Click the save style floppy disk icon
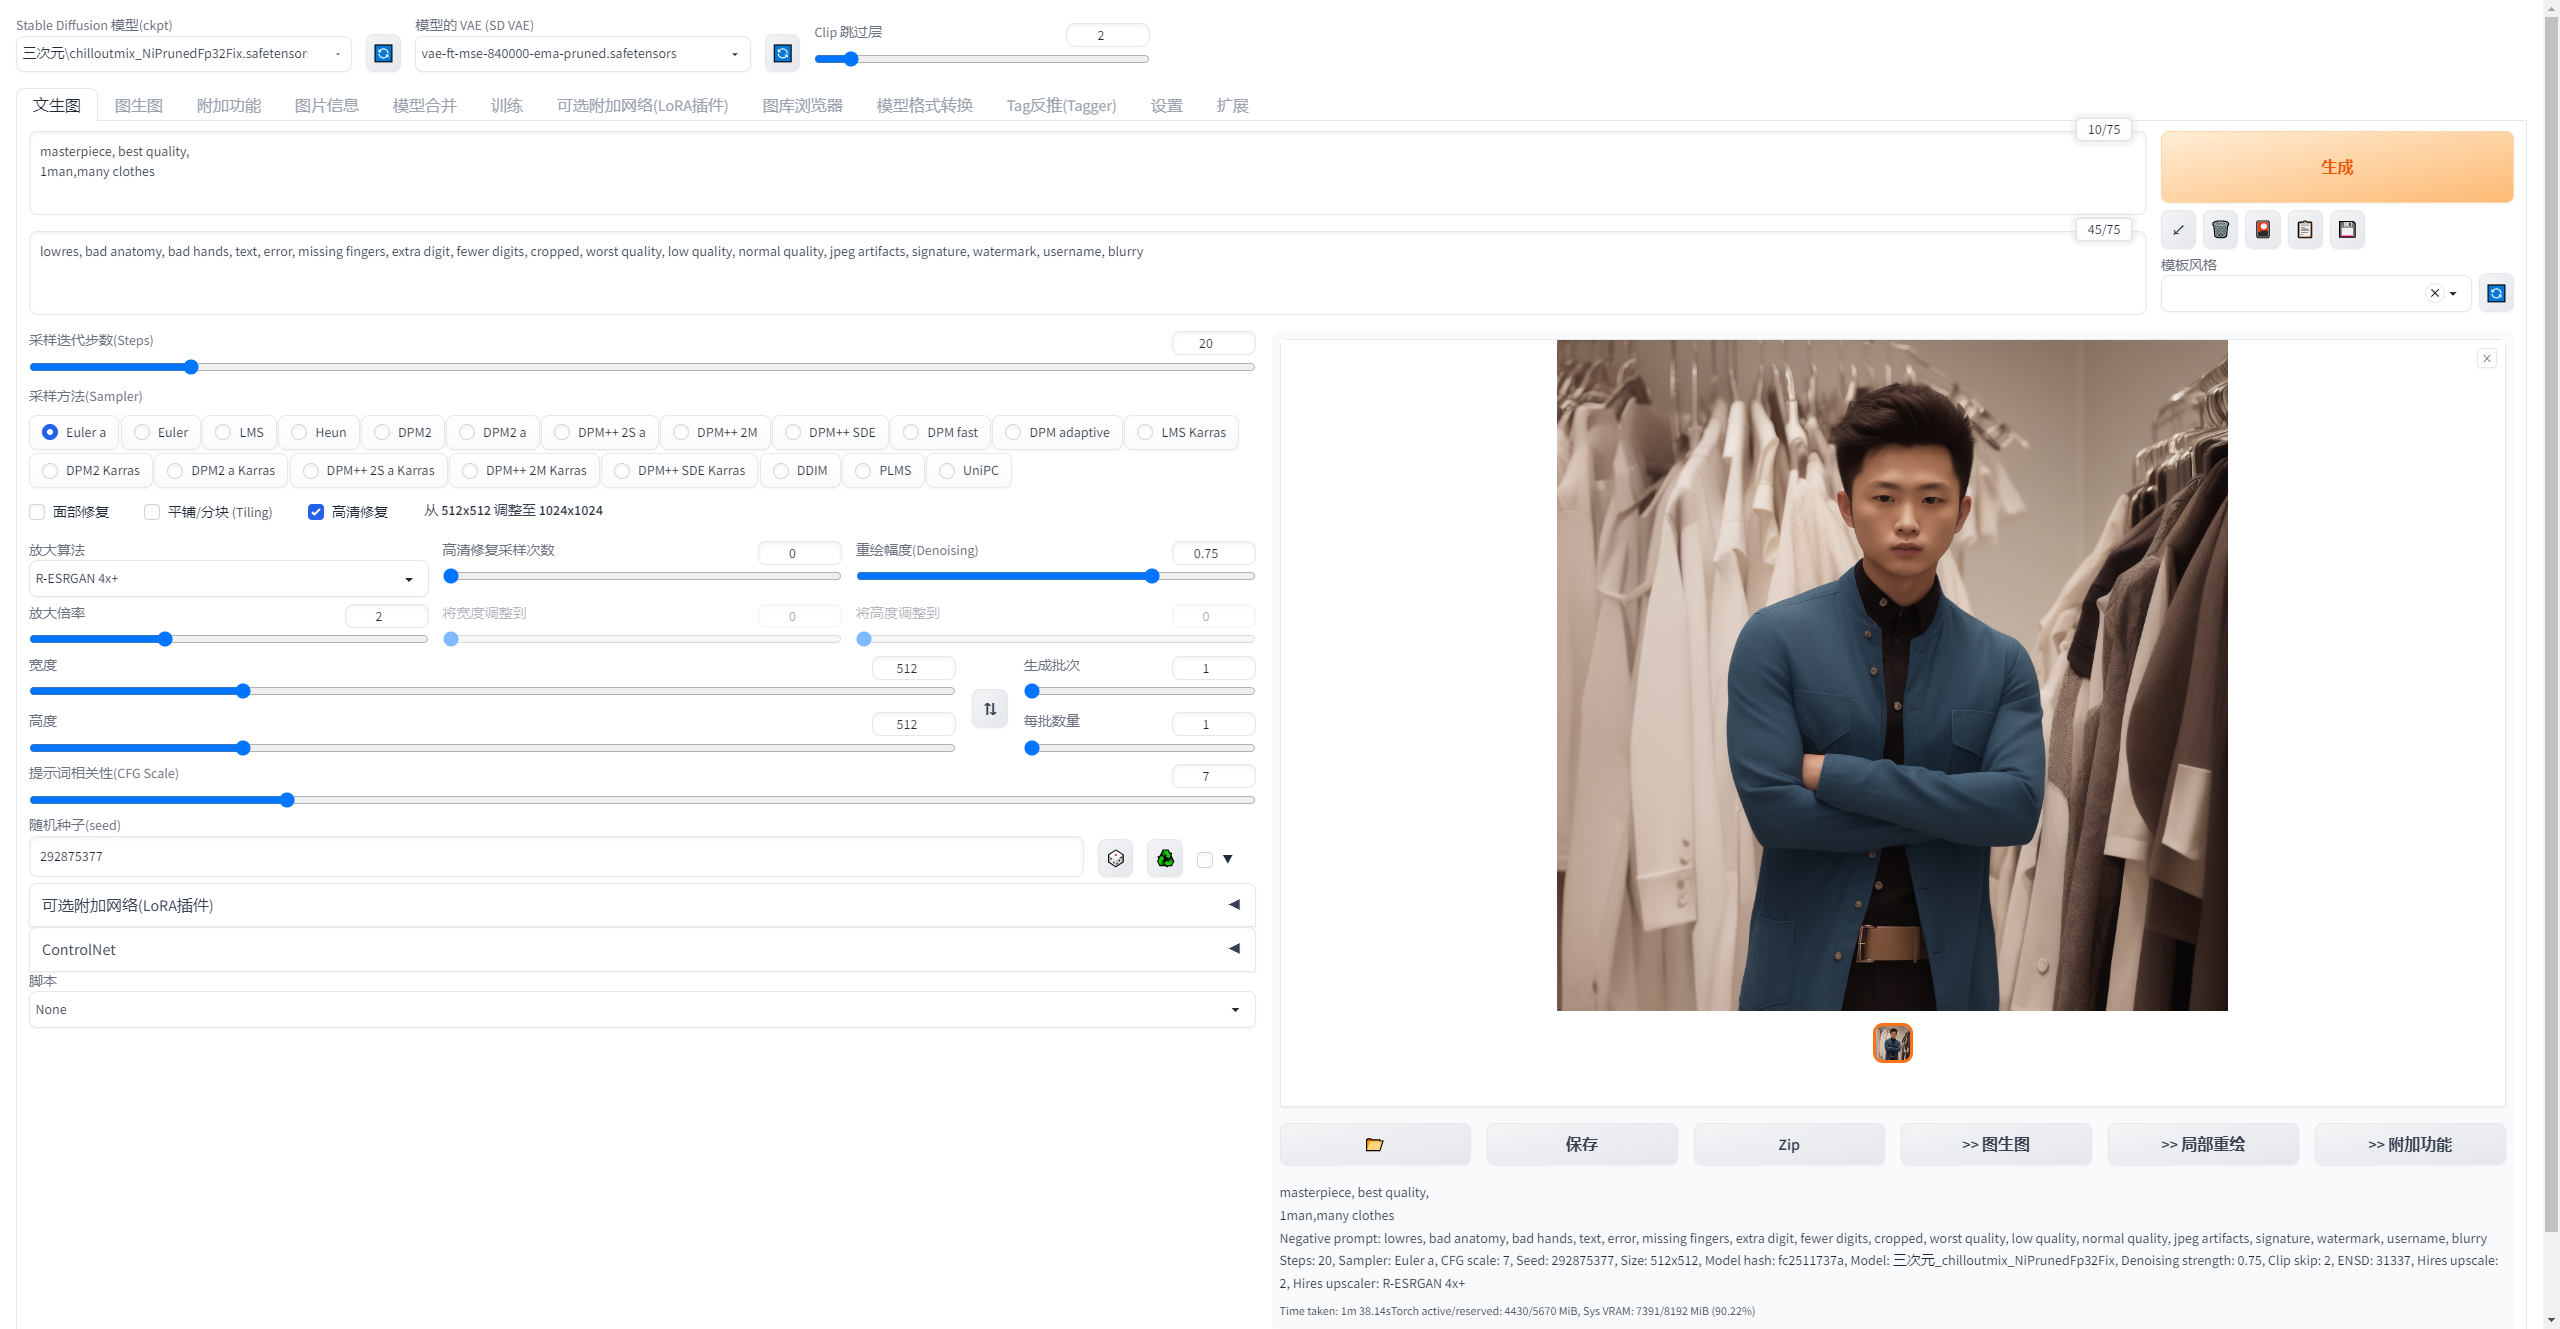 (x=2347, y=230)
